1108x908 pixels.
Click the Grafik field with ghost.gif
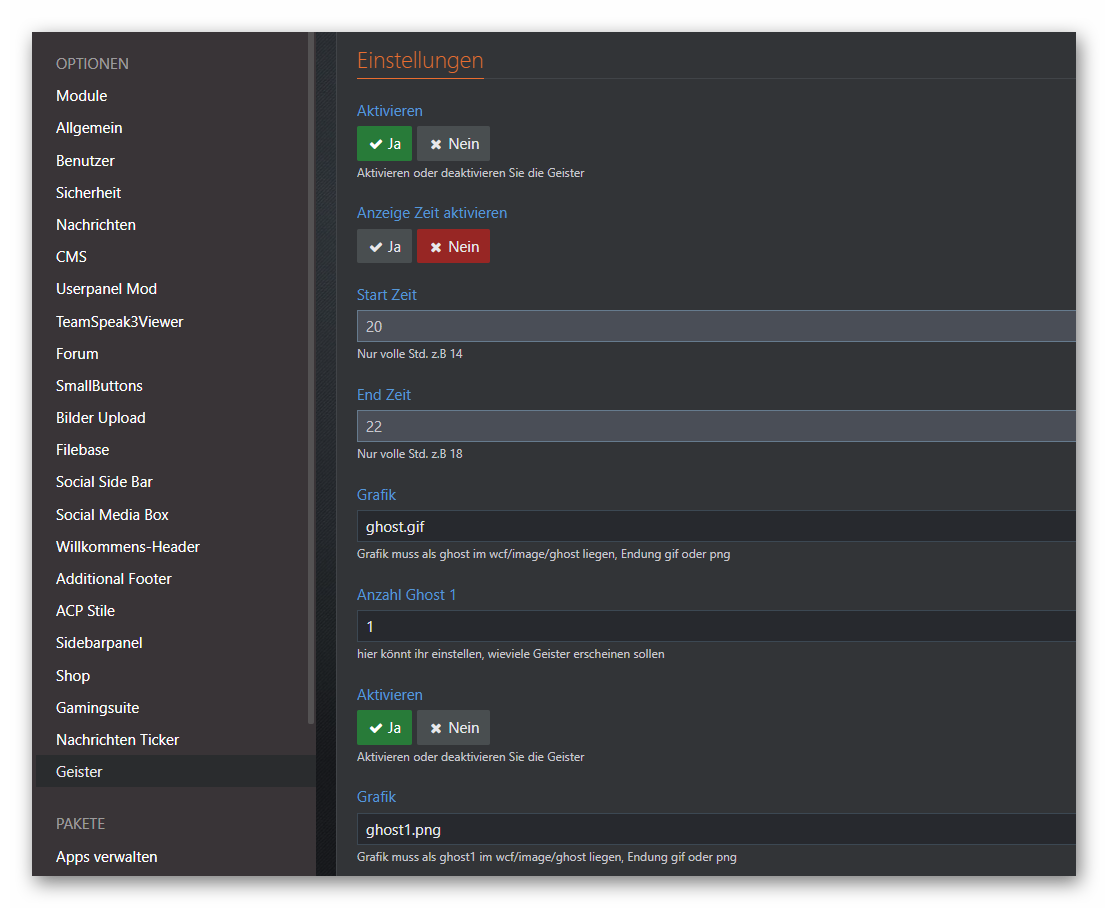(x=715, y=527)
